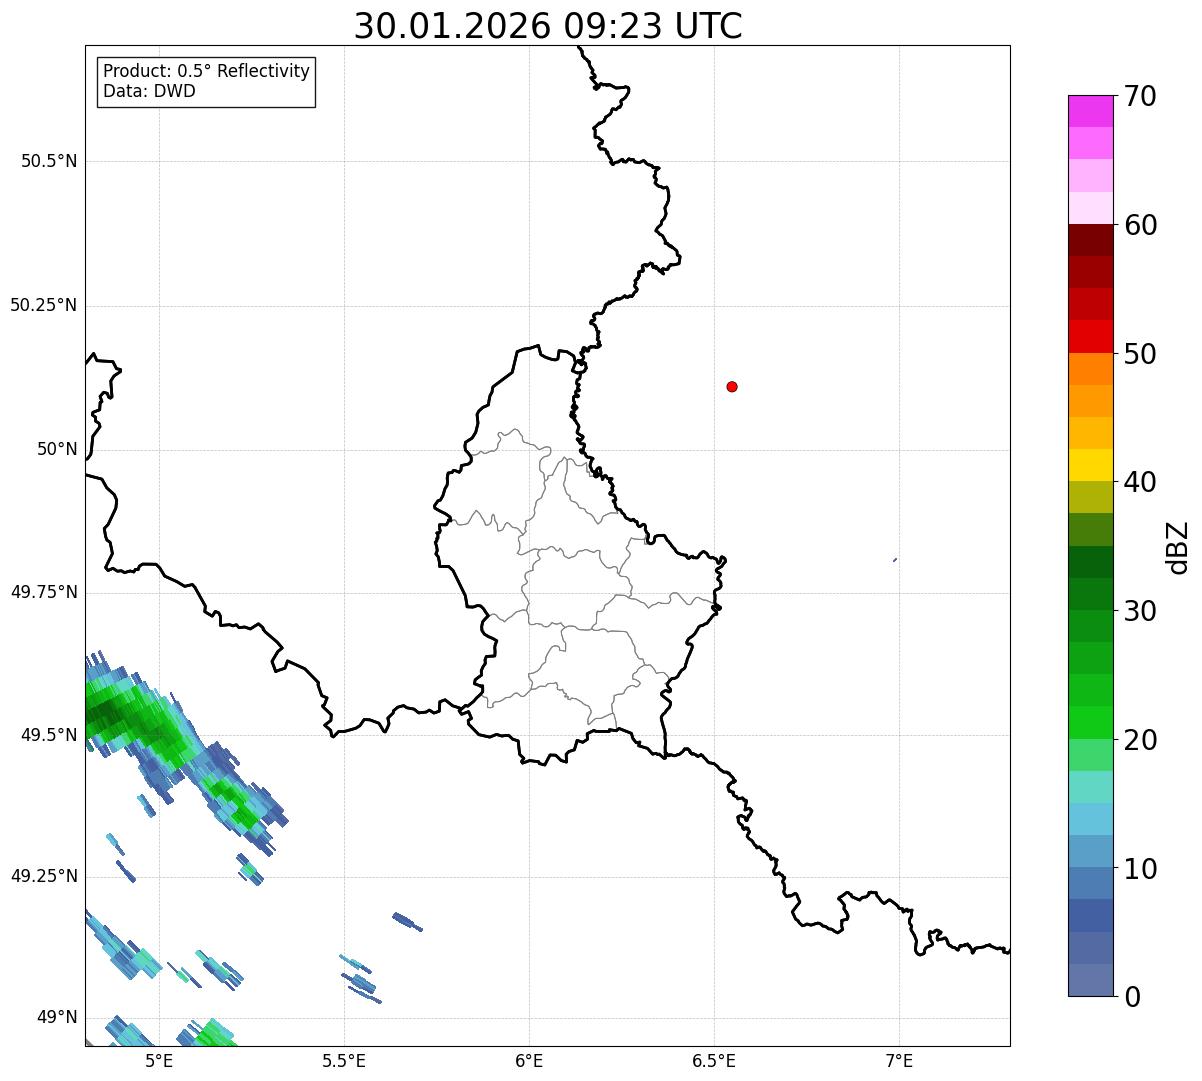1202x1081 pixels.
Task: Click the colorbar tick label 20
Action: tap(1139, 740)
